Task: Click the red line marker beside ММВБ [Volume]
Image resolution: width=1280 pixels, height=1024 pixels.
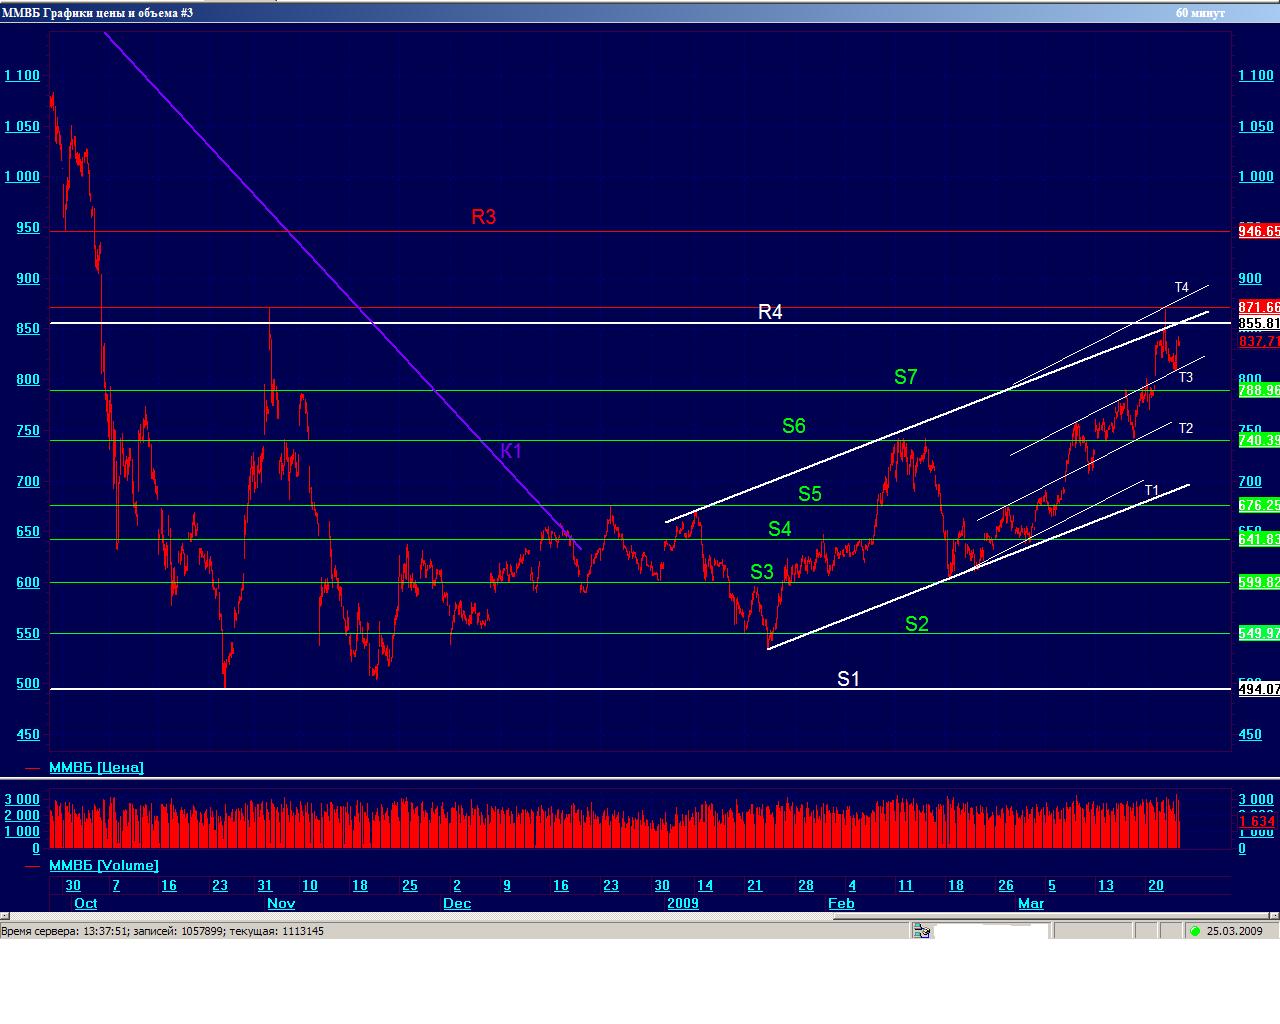Action: pos(32,866)
